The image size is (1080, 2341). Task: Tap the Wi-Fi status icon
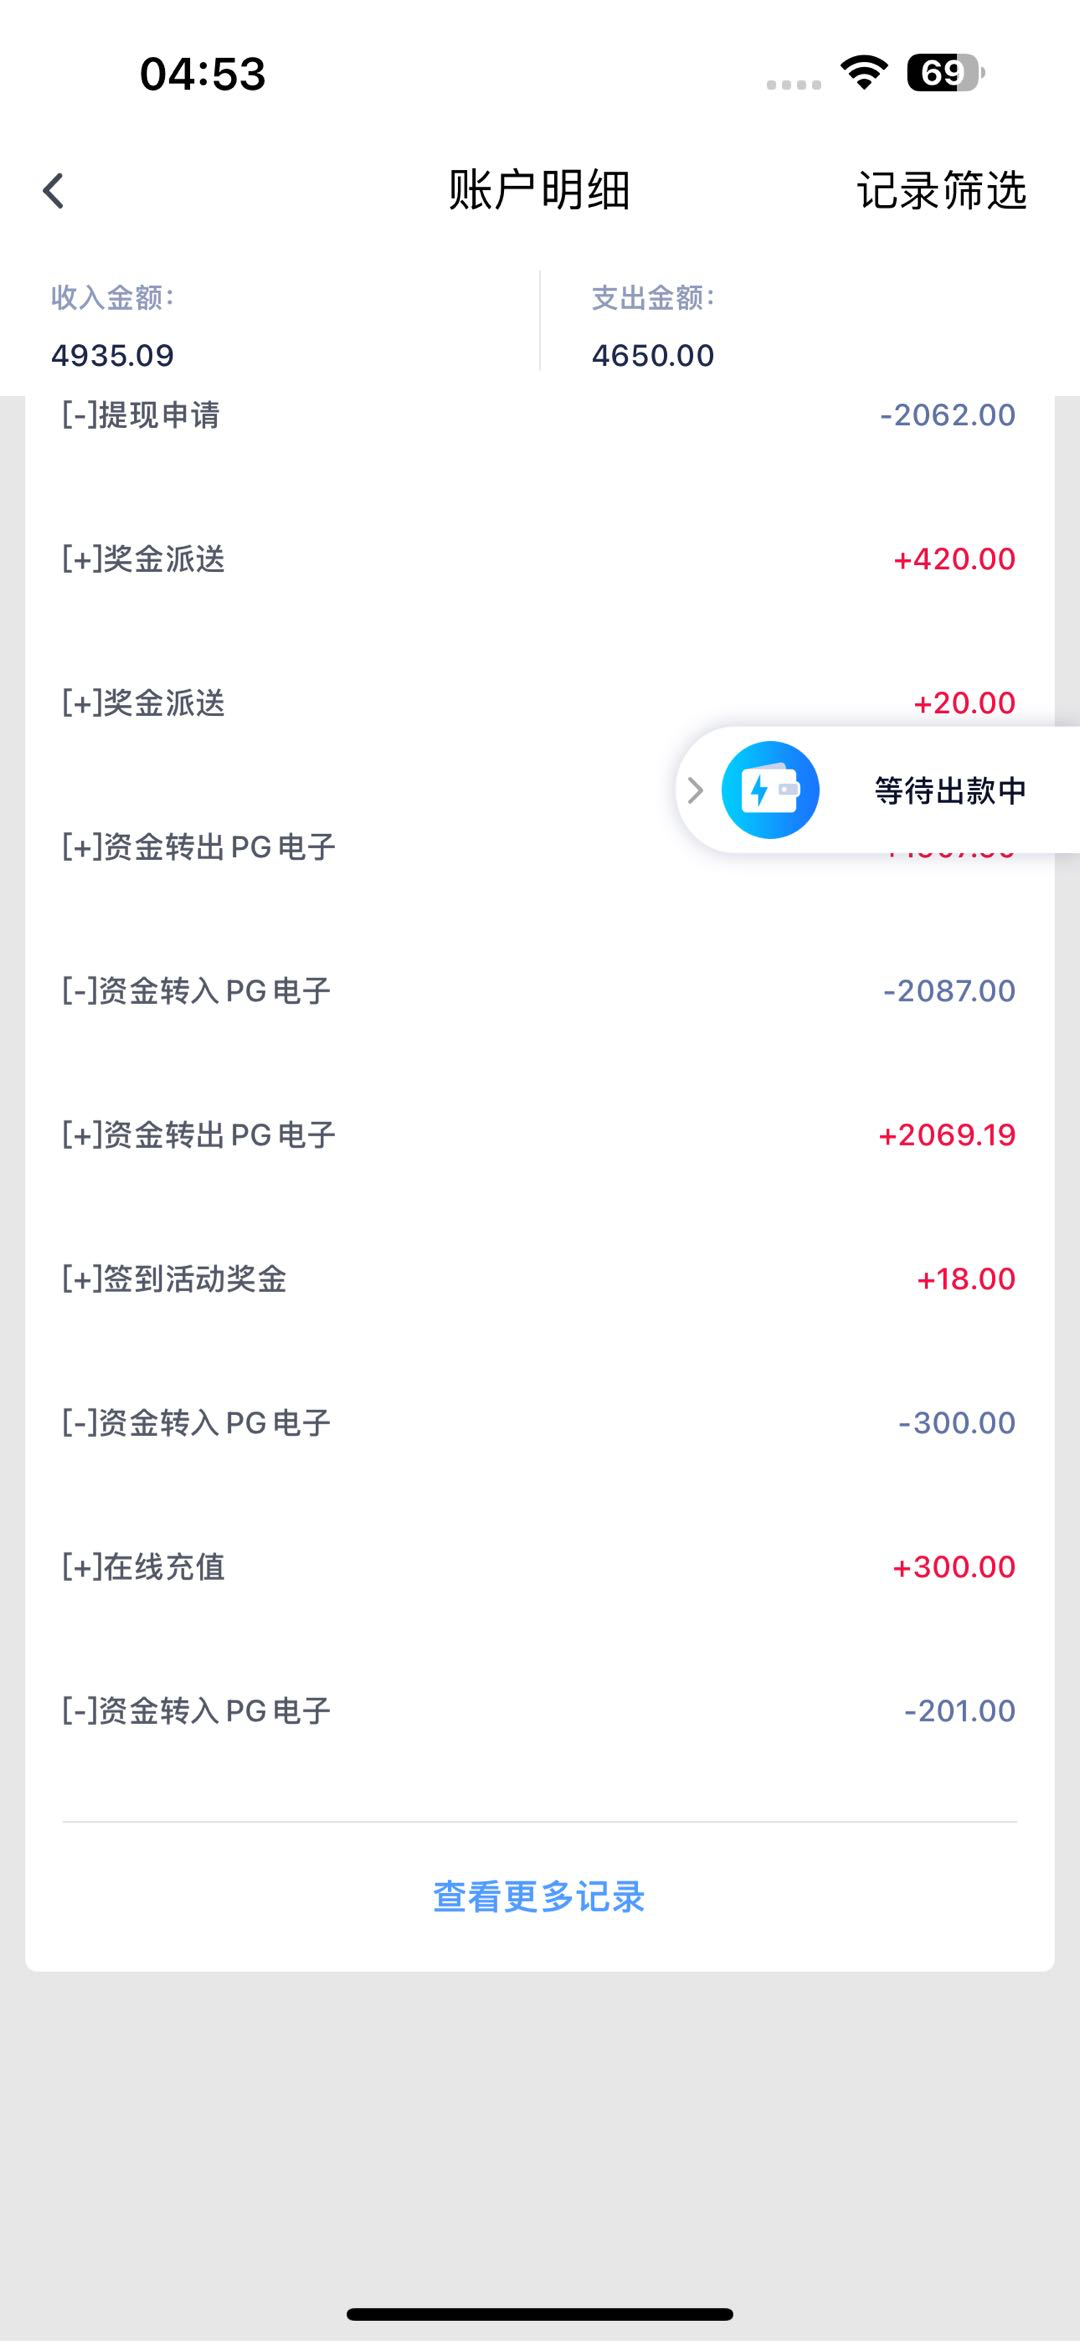coord(864,72)
